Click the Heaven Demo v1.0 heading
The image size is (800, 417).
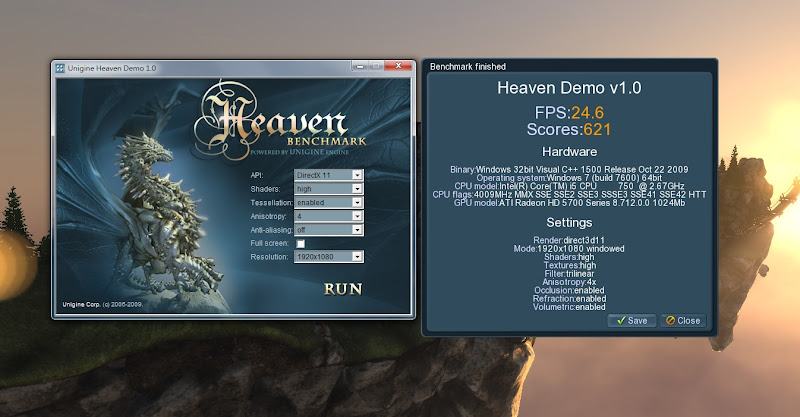point(569,88)
